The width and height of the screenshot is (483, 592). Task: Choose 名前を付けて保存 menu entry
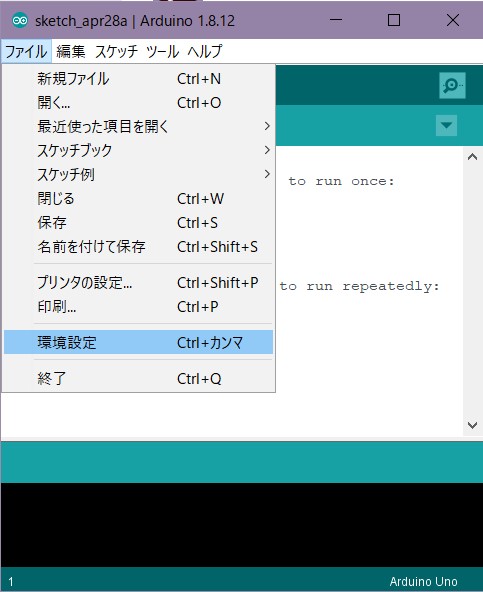[x=138, y=247]
